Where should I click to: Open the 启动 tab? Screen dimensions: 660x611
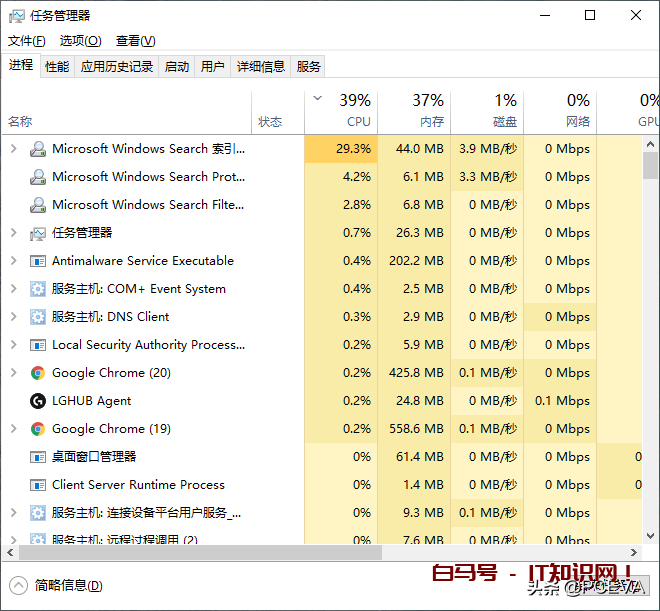coord(177,67)
